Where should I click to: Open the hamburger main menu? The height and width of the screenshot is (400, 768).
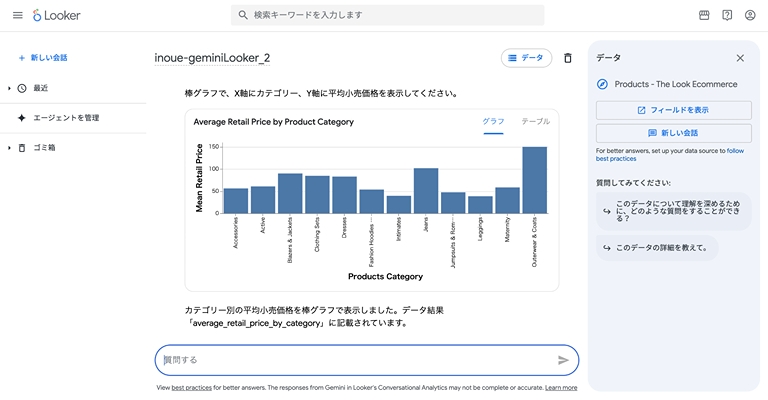[17, 15]
